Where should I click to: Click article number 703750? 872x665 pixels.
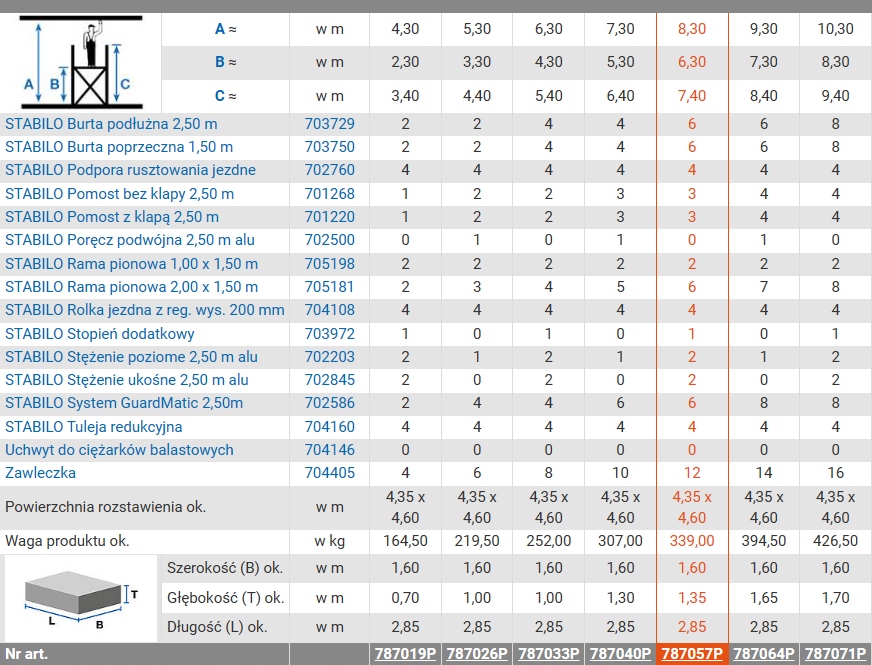coord(329,147)
